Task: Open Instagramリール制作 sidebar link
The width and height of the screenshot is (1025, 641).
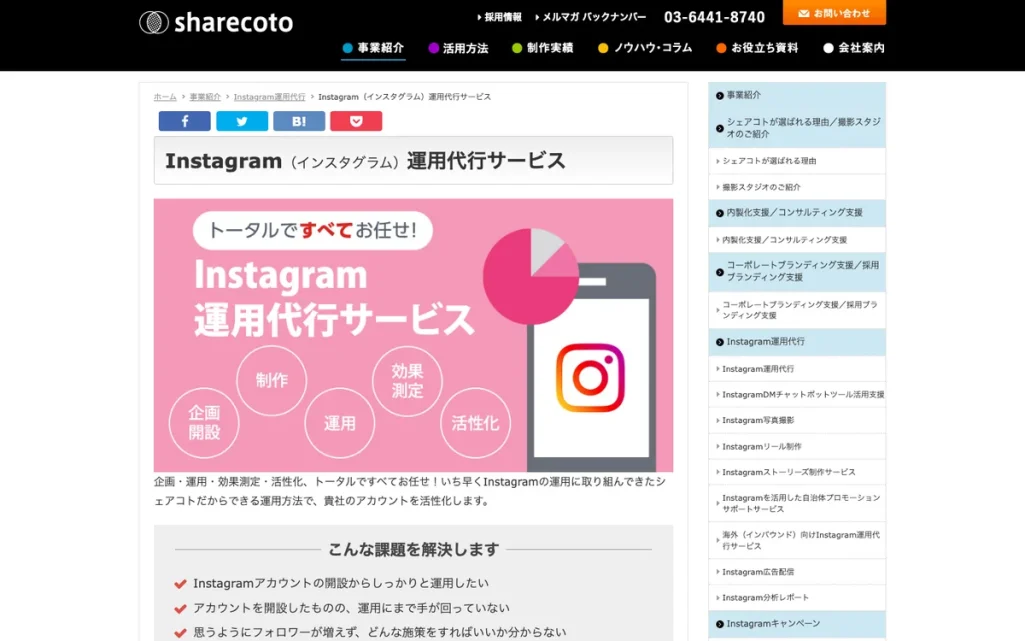Action: [x=797, y=446]
